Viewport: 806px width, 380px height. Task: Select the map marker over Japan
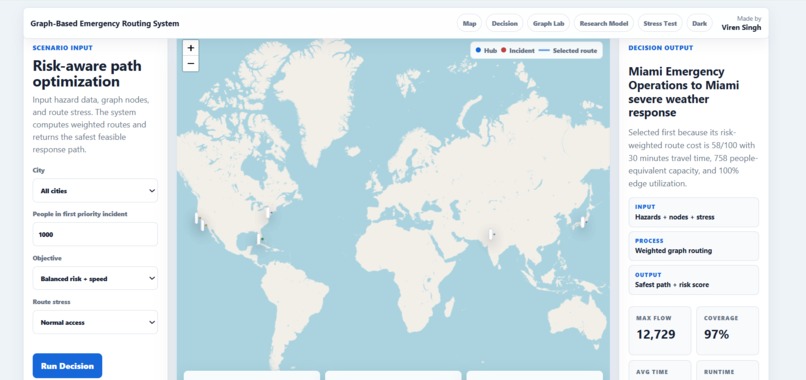(x=582, y=222)
